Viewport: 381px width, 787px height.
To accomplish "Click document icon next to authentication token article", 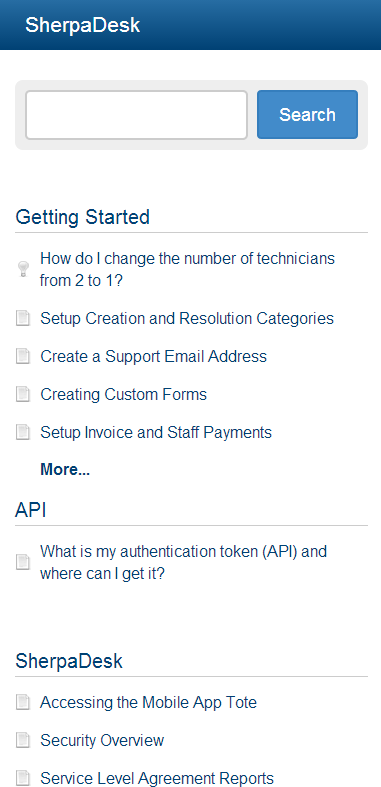I will [23, 562].
